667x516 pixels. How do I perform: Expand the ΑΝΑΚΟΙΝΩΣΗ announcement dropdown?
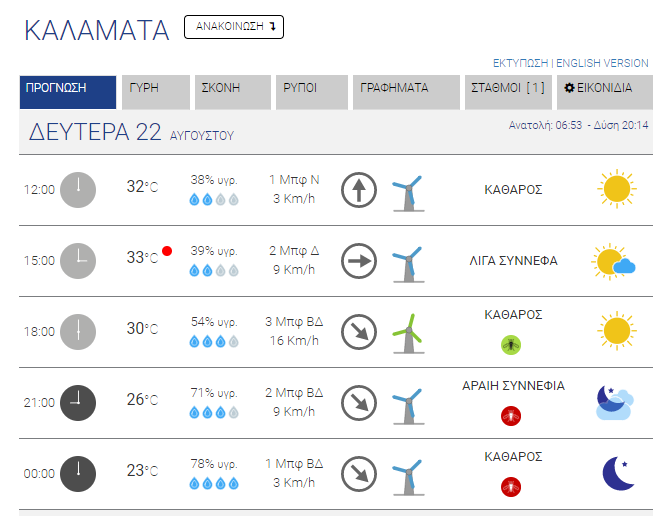pos(234,27)
